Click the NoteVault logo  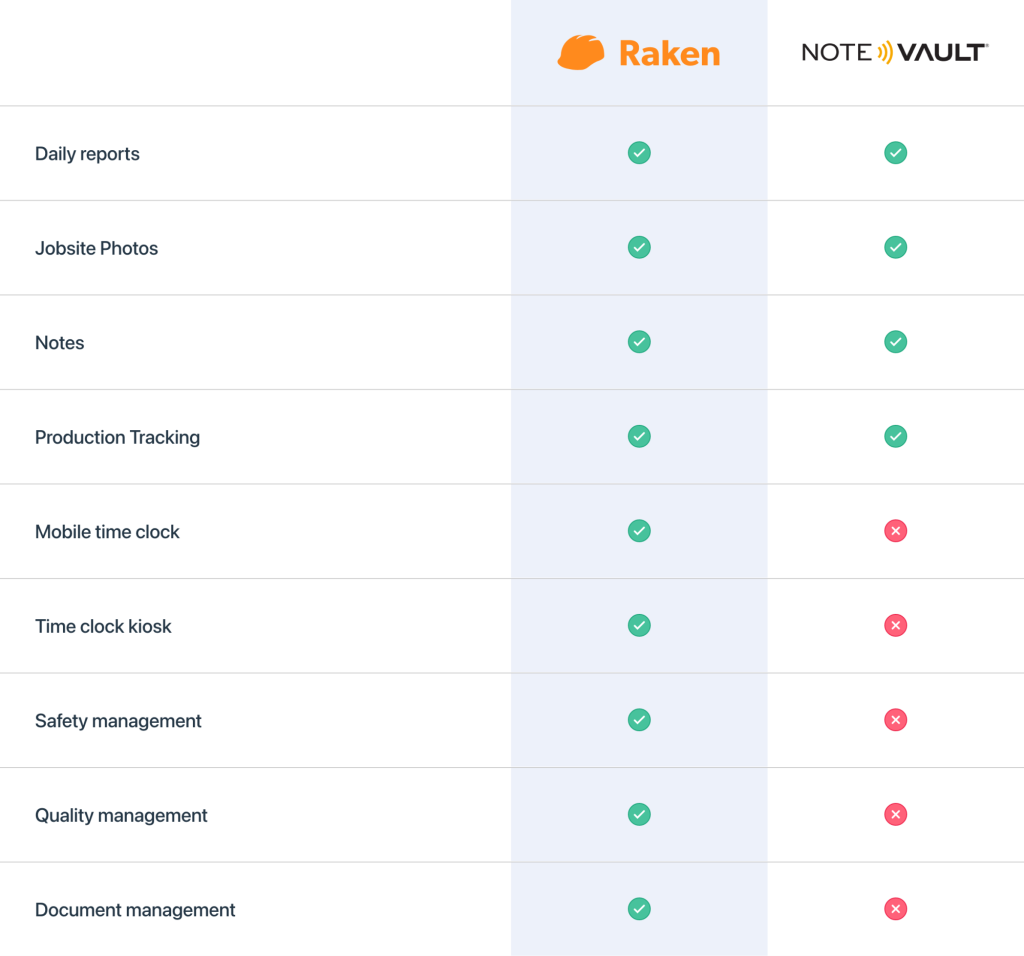tap(895, 52)
